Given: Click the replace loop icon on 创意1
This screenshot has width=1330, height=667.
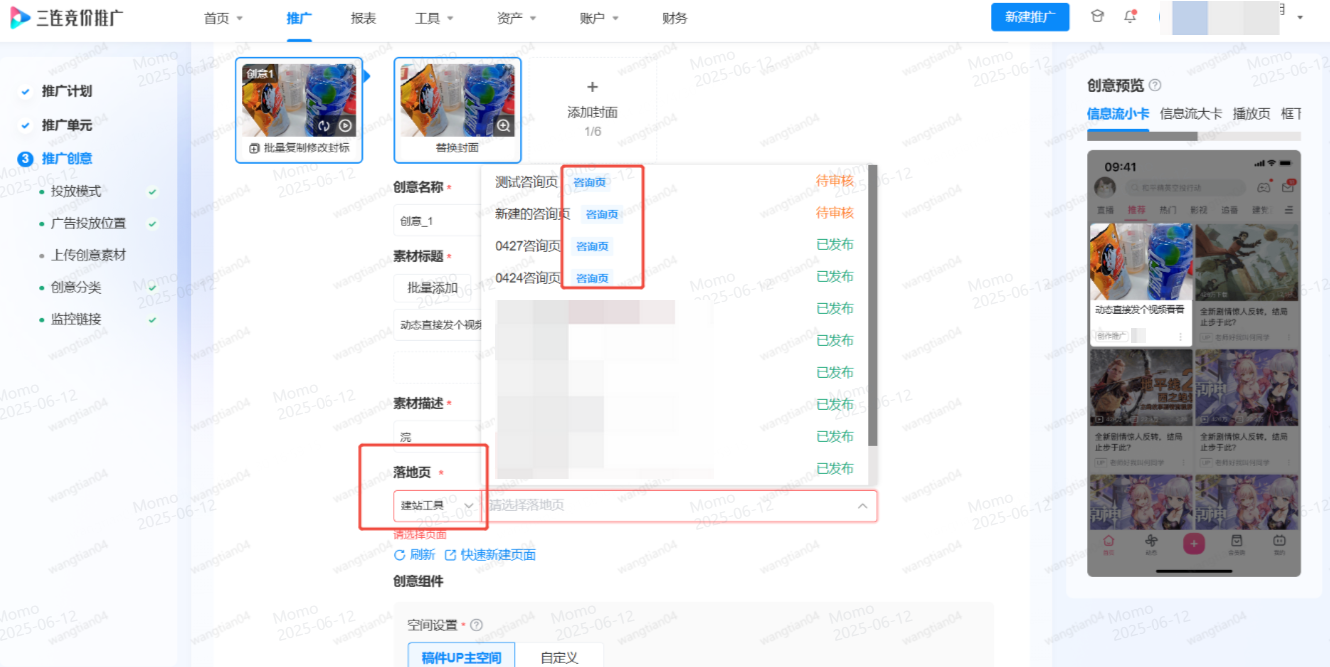Looking at the screenshot, I should [x=325, y=126].
